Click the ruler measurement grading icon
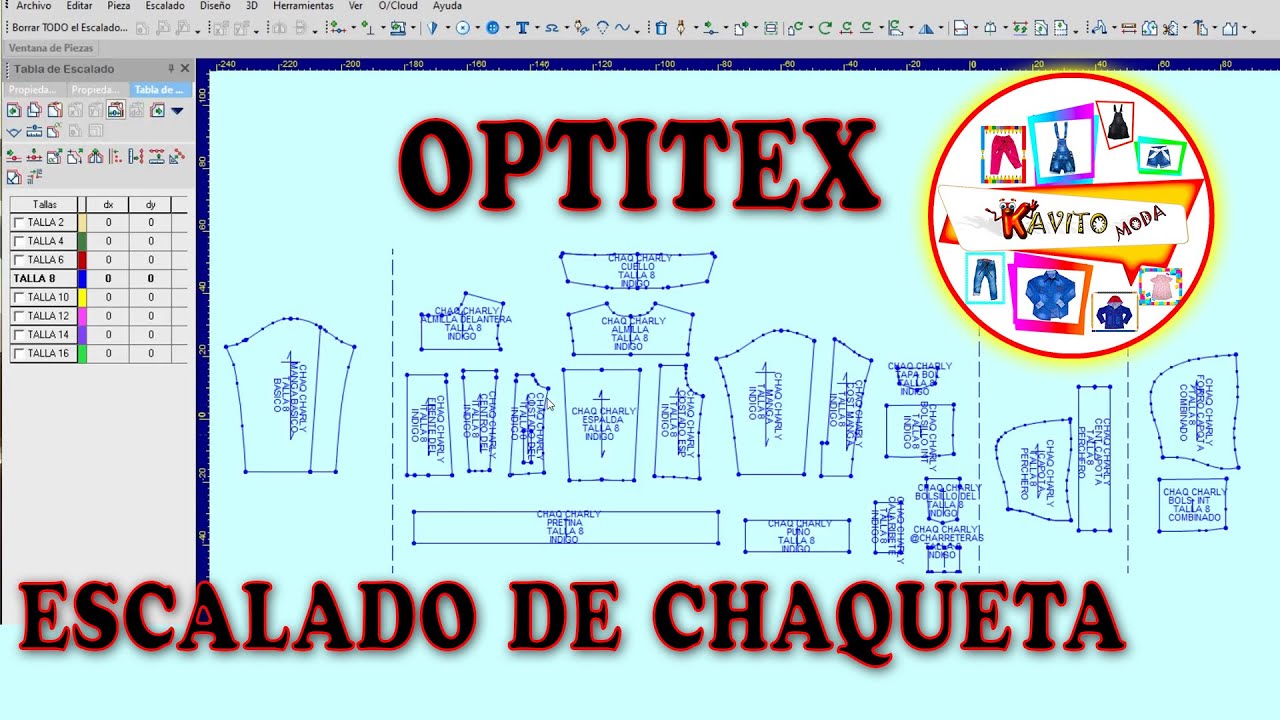This screenshot has width=1280, height=720. 34,131
